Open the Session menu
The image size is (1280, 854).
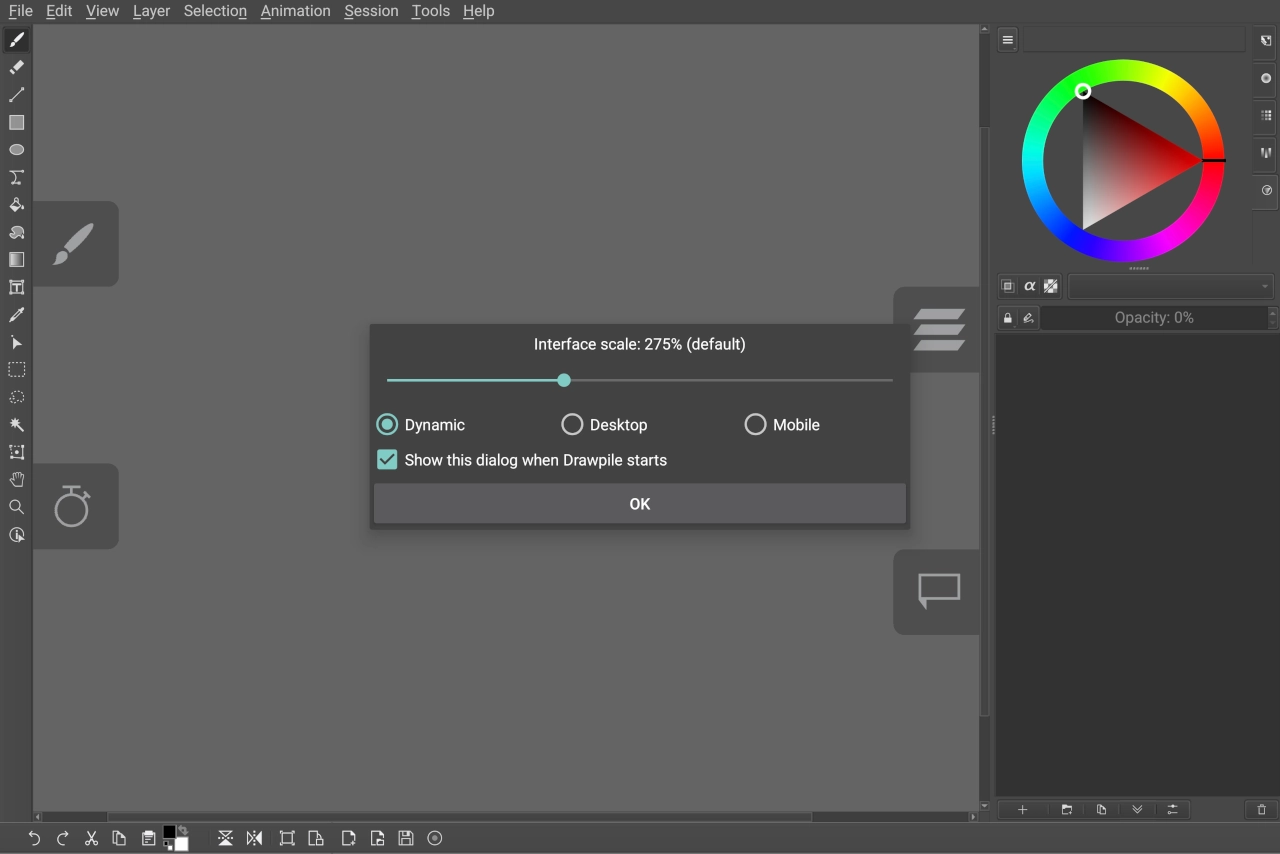[371, 11]
